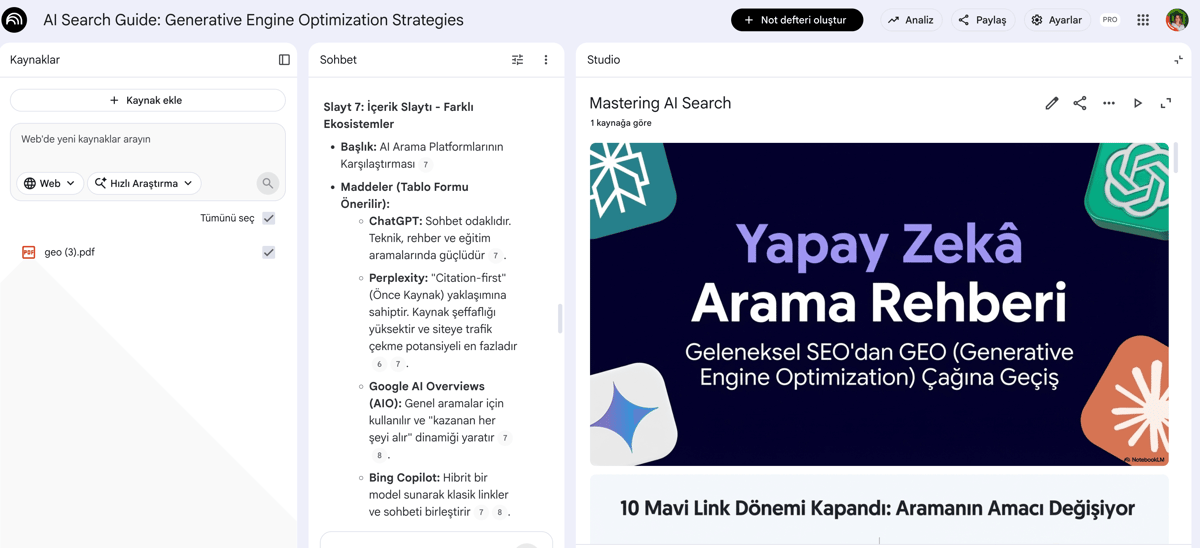The width and height of the screenshot is (1200, 548).
Task: Click the 10 Mavi Link Dönemi Kapandı slide
Action: pos(879,510)
